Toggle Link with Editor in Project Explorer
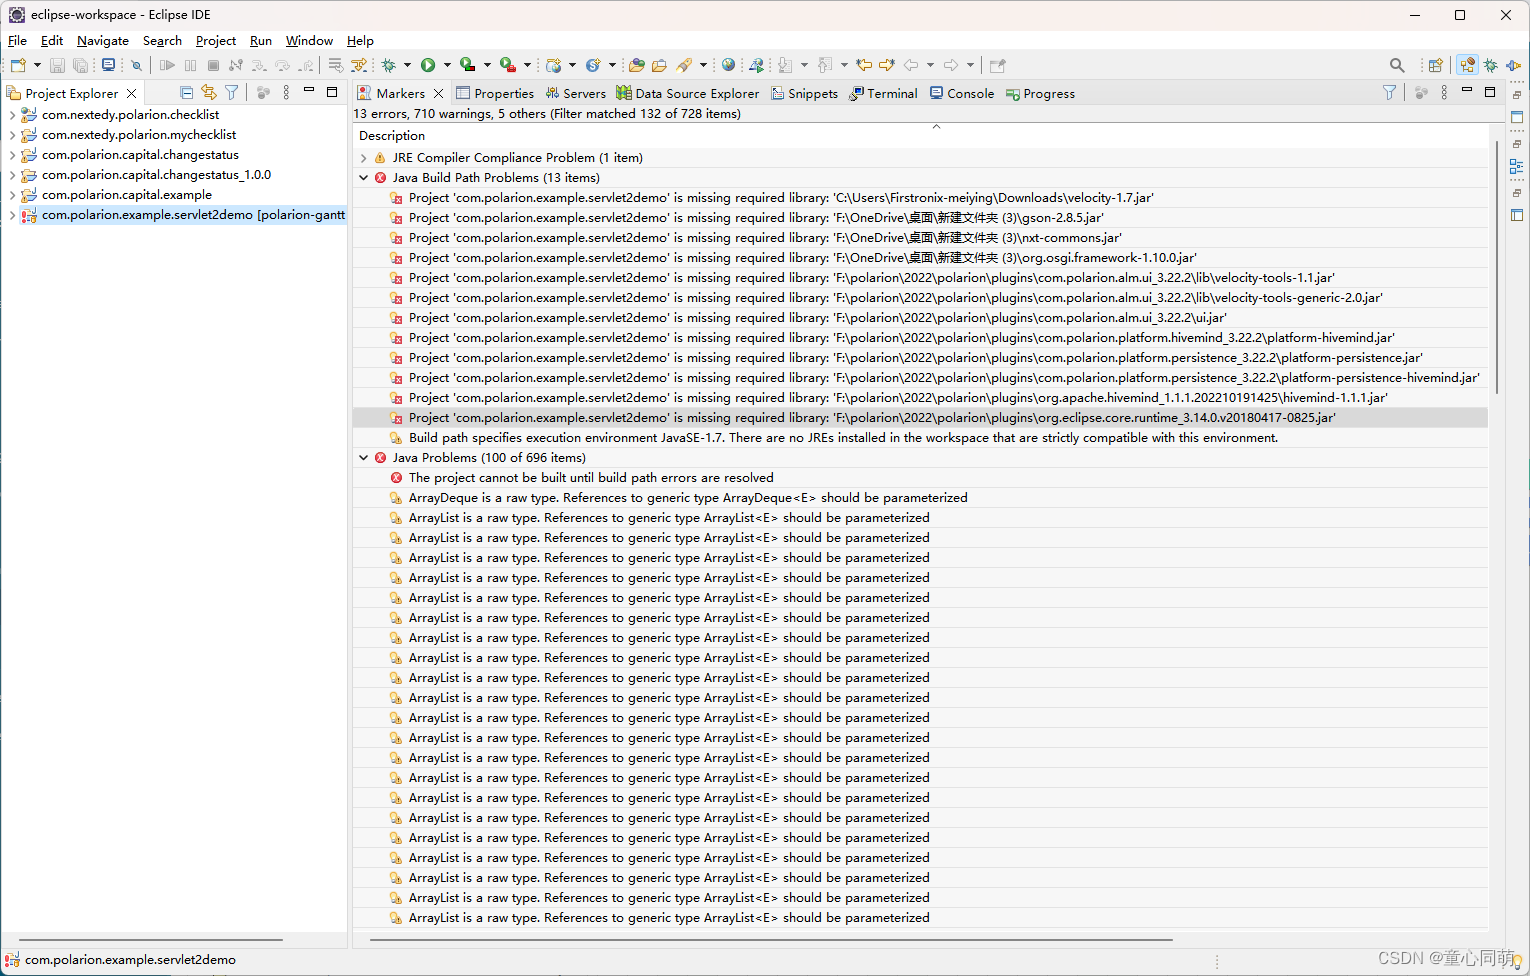 coord(209,92)
